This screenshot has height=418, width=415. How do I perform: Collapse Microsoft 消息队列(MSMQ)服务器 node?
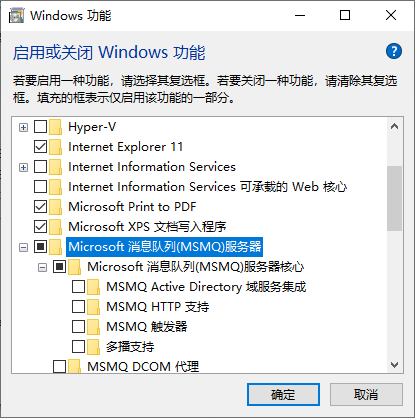pos(23,247)
